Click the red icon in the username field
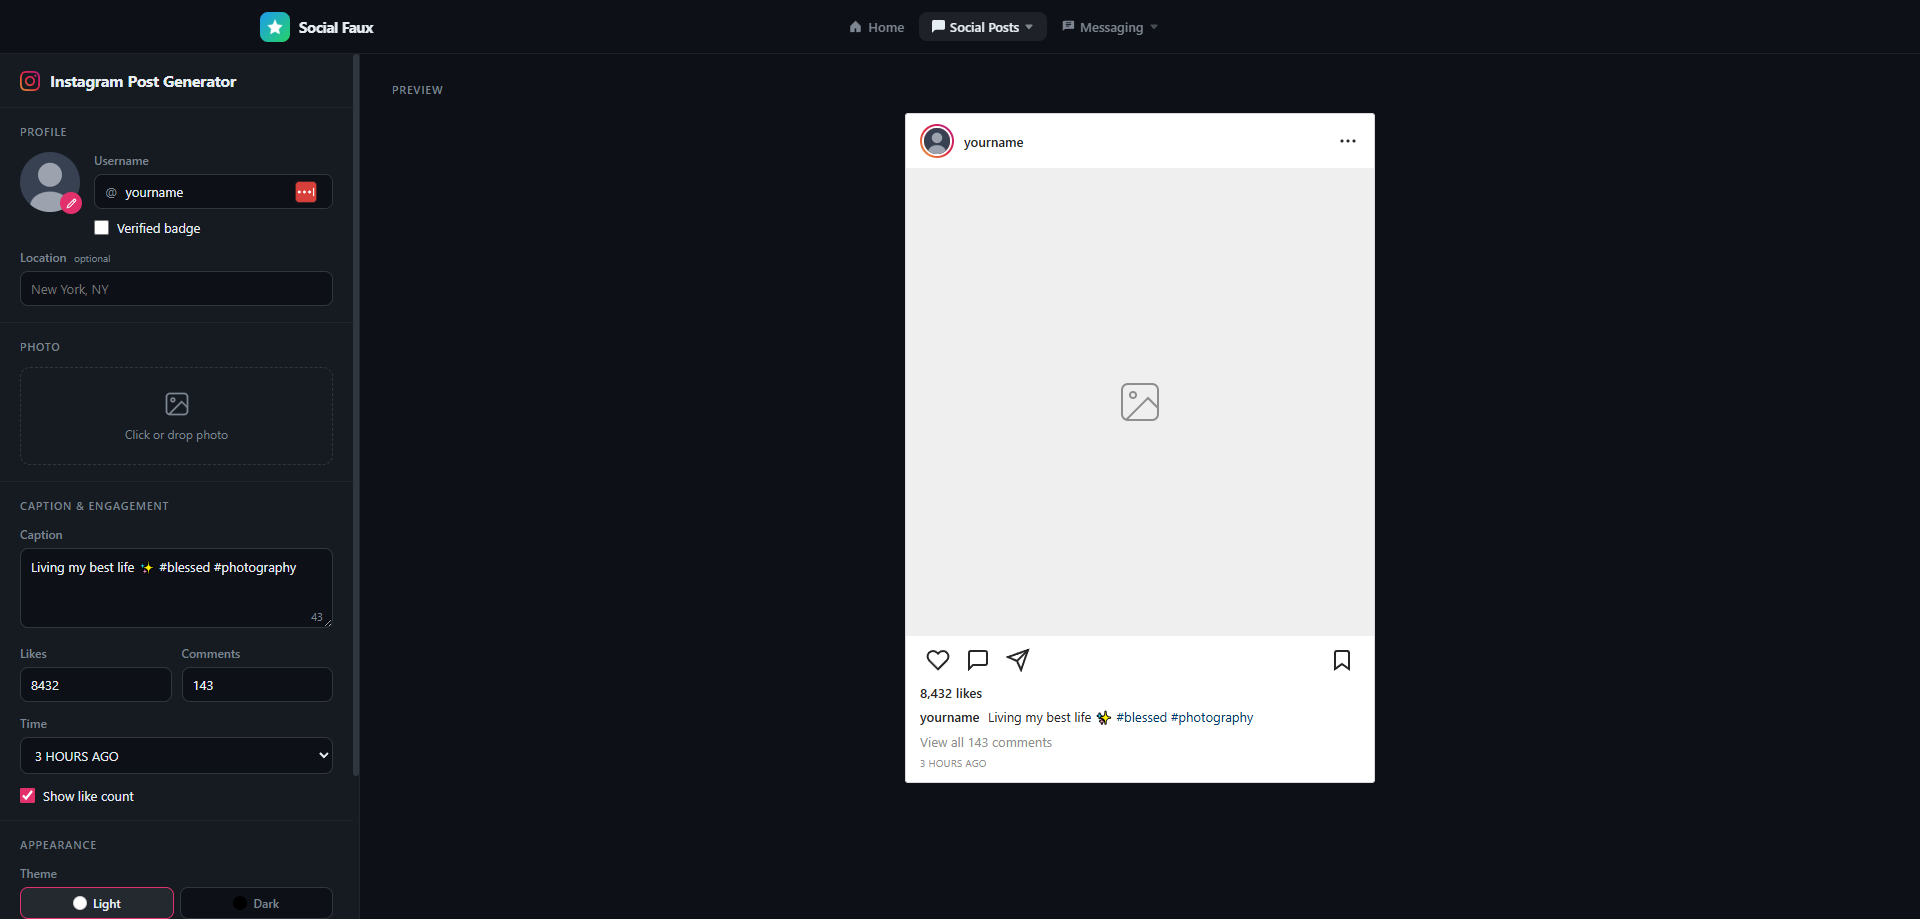This screenshot has height=919, width=1920. coord(306,192)
